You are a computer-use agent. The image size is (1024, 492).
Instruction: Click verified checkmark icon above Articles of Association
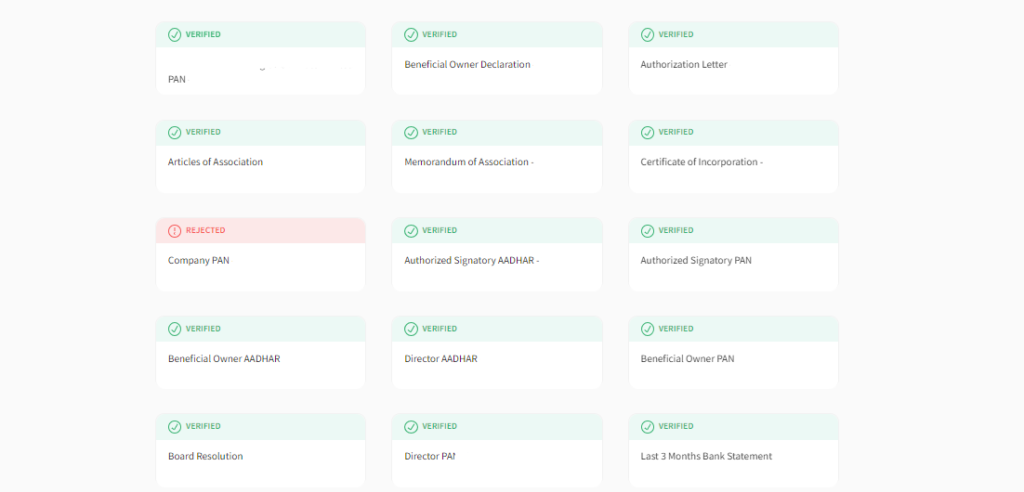[x=175, y=133]
